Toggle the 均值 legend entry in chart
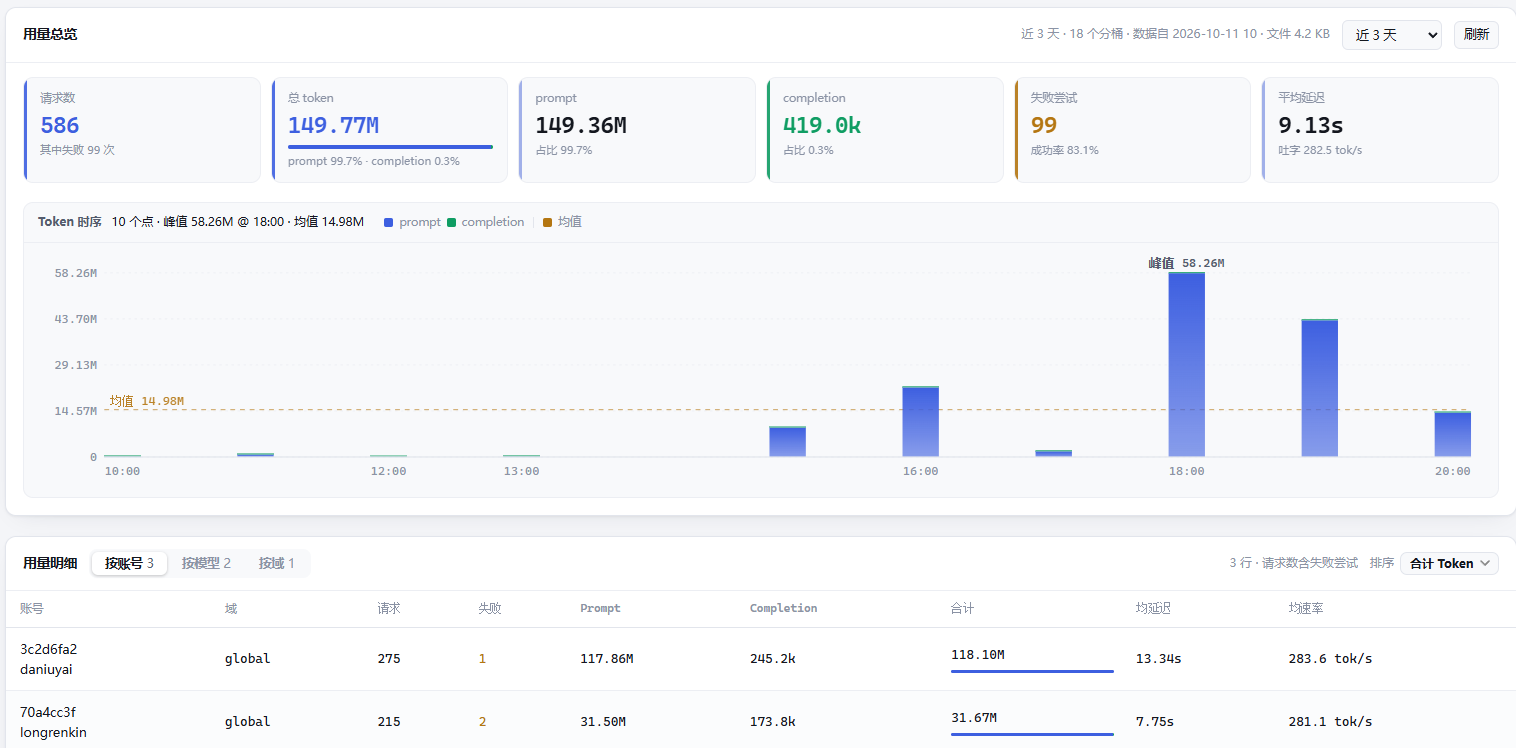The image size is (1516, 748). (x=562, y=222)
